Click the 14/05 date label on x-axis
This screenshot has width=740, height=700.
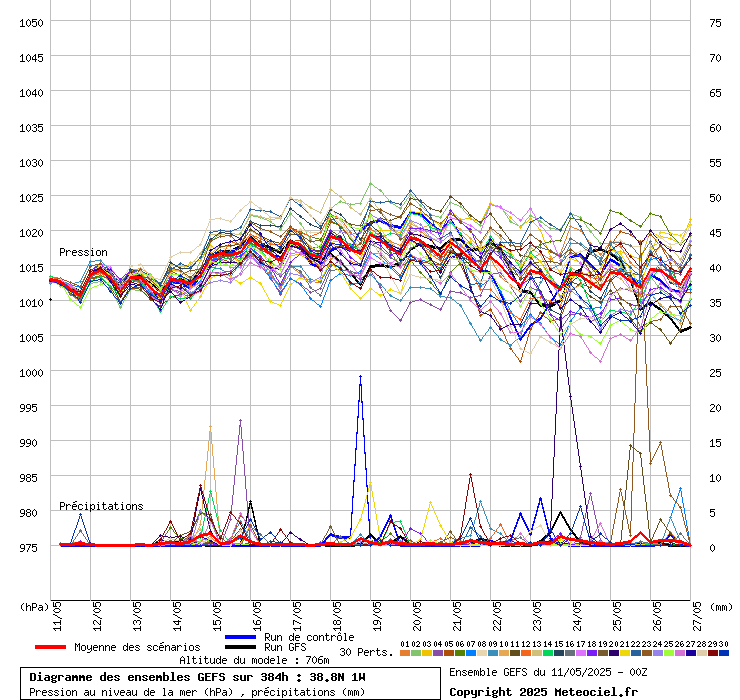click(x=177, y=616)
